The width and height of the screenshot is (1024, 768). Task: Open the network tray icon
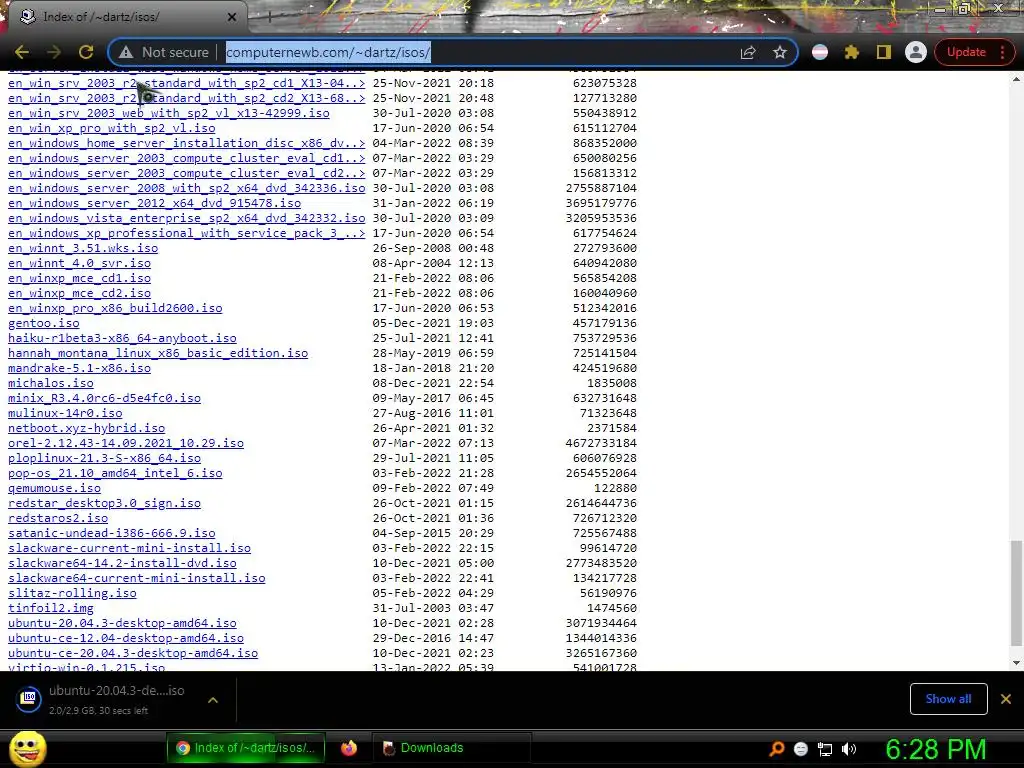[x=825, y=749]
